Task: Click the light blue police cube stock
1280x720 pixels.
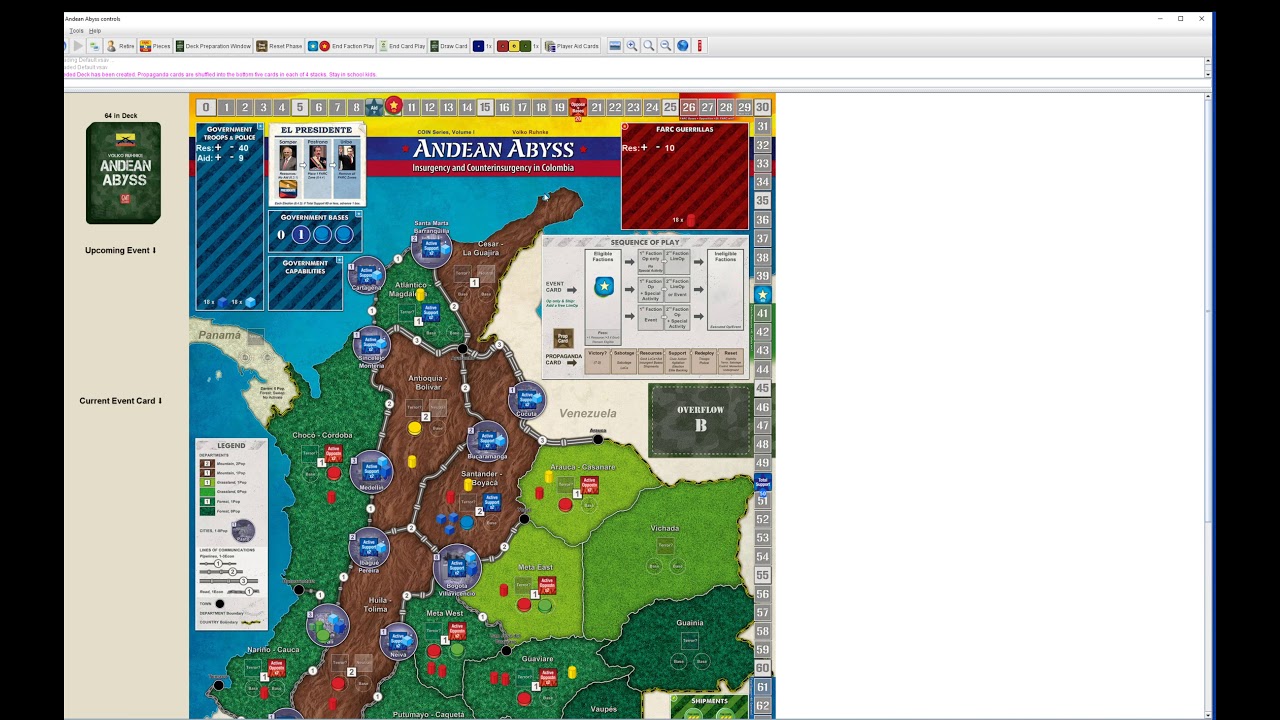Action: click(251, 302)
